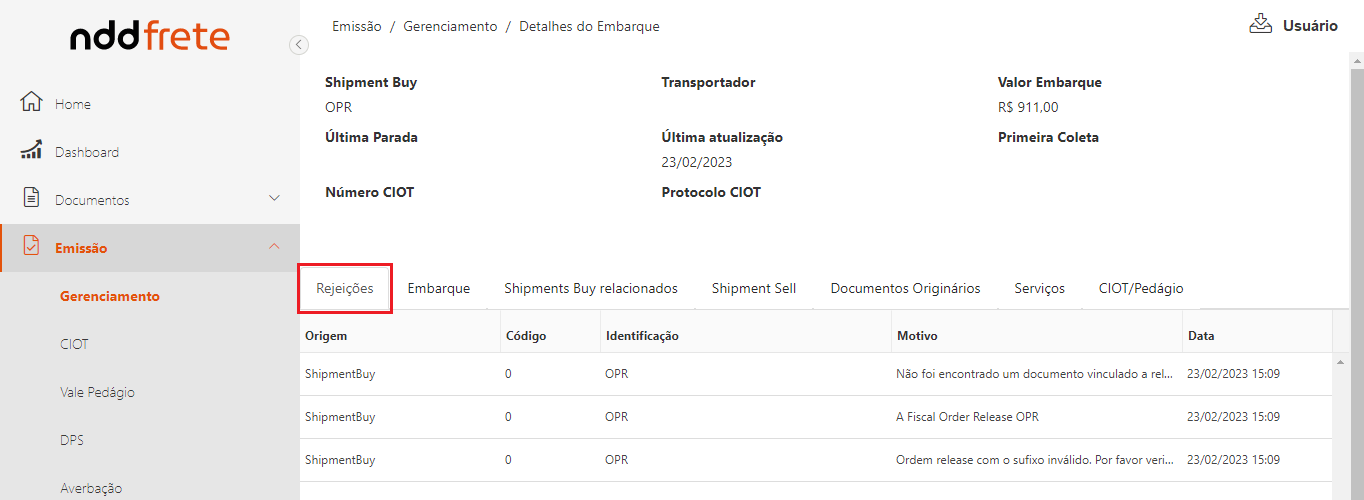Go to Gerenciamento in the breadcrumb
Screen dimensions: 1364x500
tap(450, 27)
